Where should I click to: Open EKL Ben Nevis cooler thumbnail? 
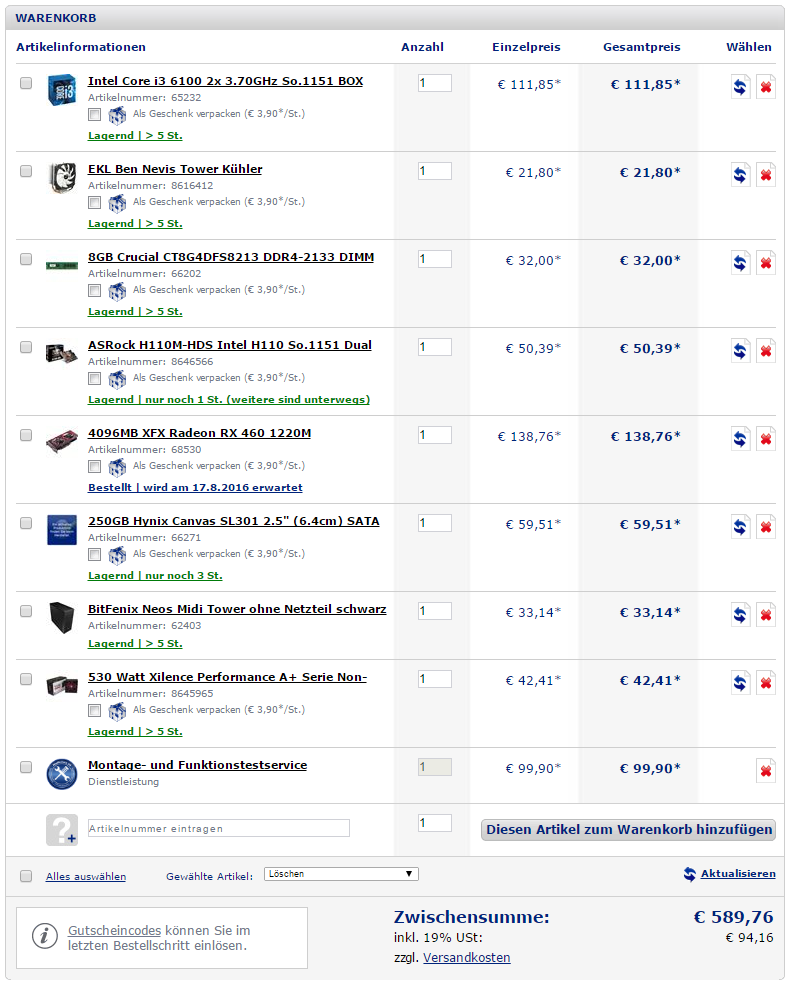click(x=61, y=177)
